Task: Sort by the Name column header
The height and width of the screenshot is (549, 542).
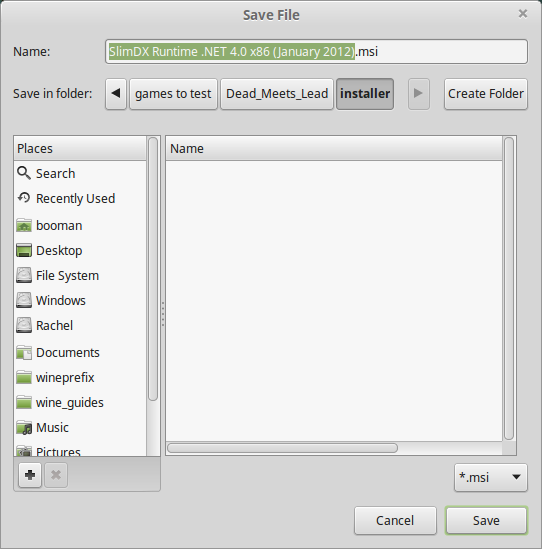Action: point(334,148)
